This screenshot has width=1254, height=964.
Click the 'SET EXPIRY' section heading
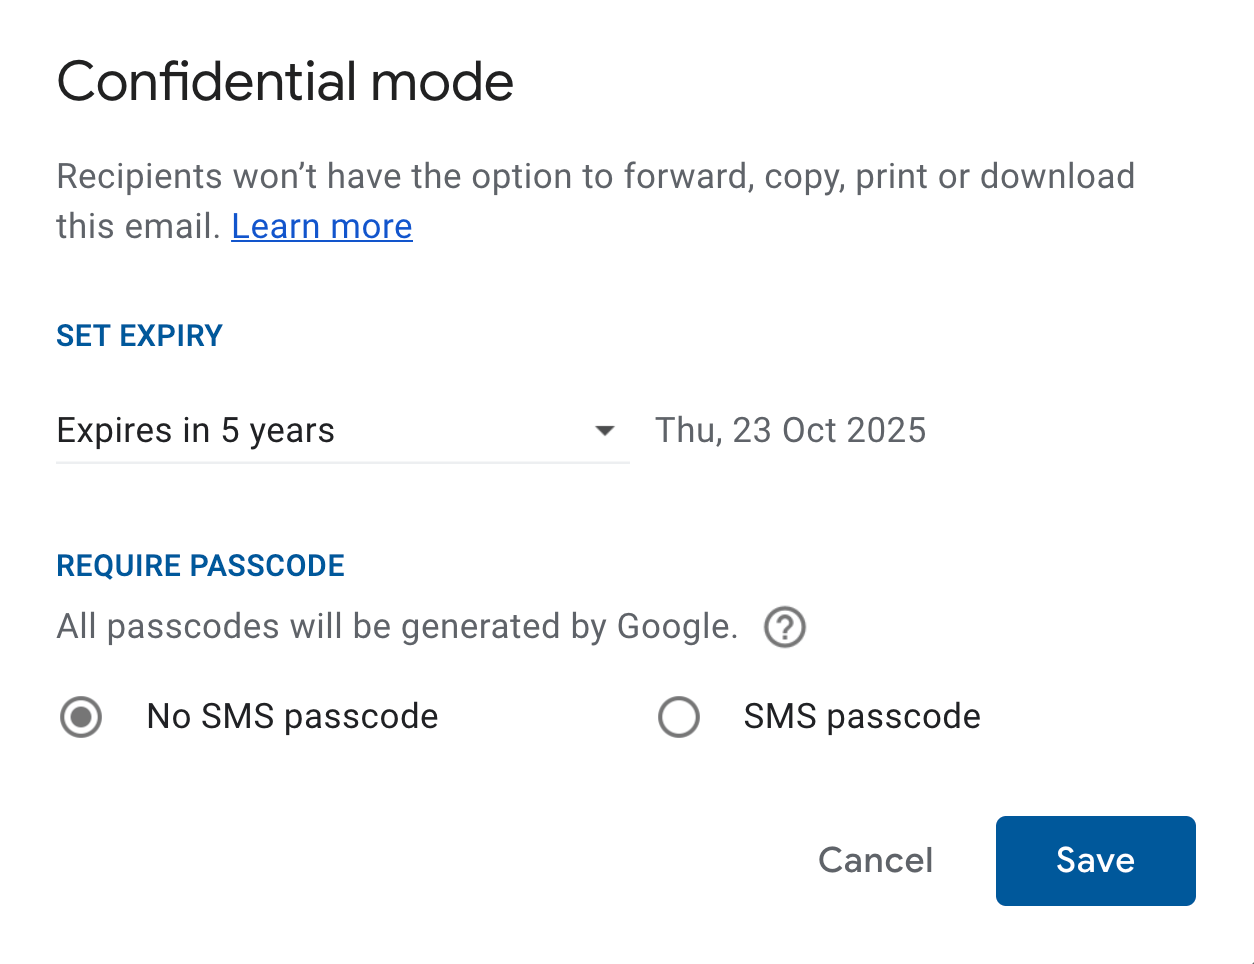tap(139, 336)
